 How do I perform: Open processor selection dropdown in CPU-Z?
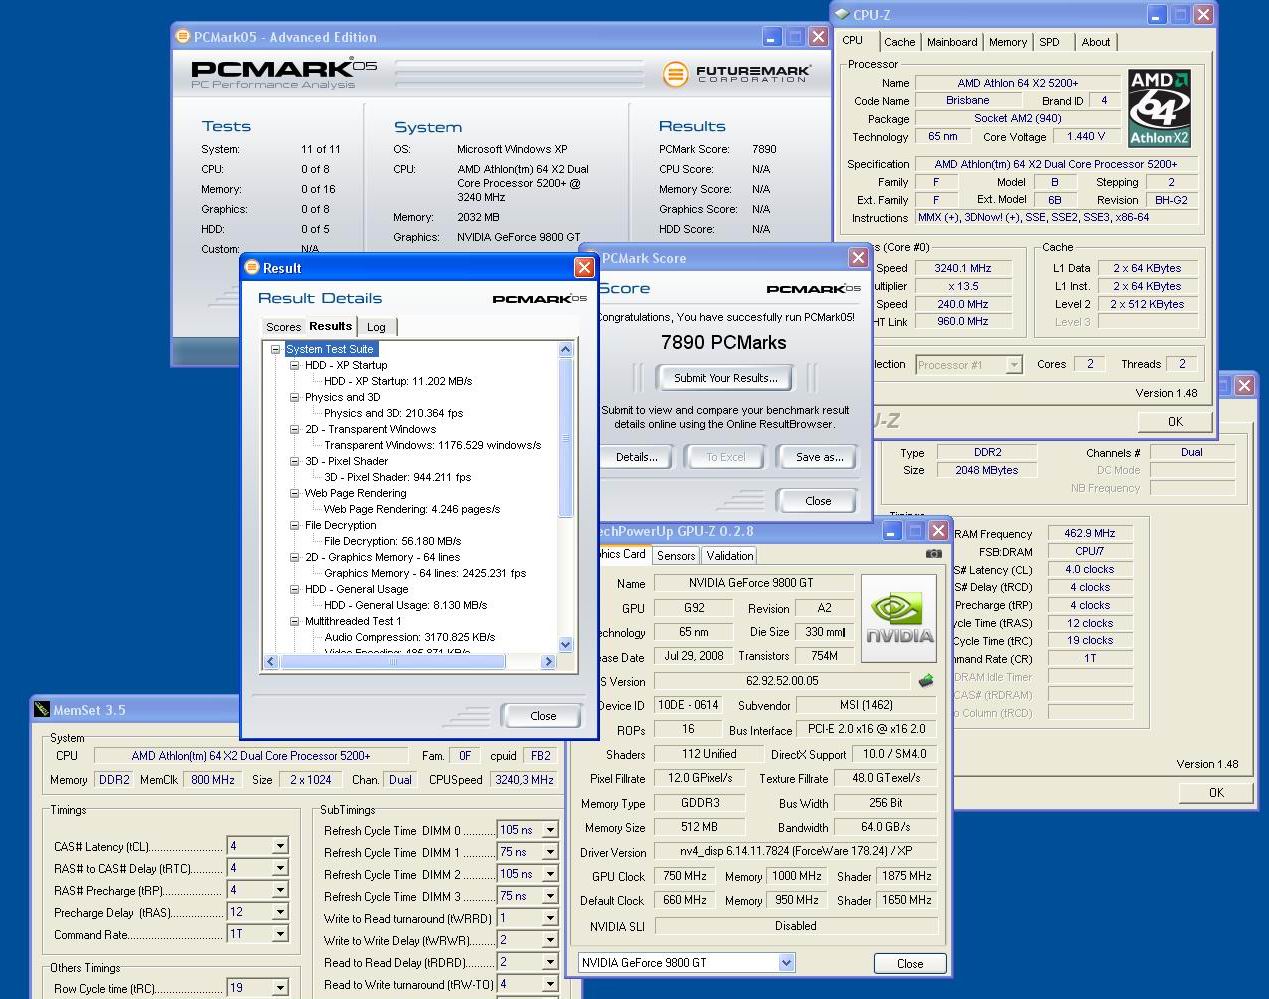point(1013,365)
